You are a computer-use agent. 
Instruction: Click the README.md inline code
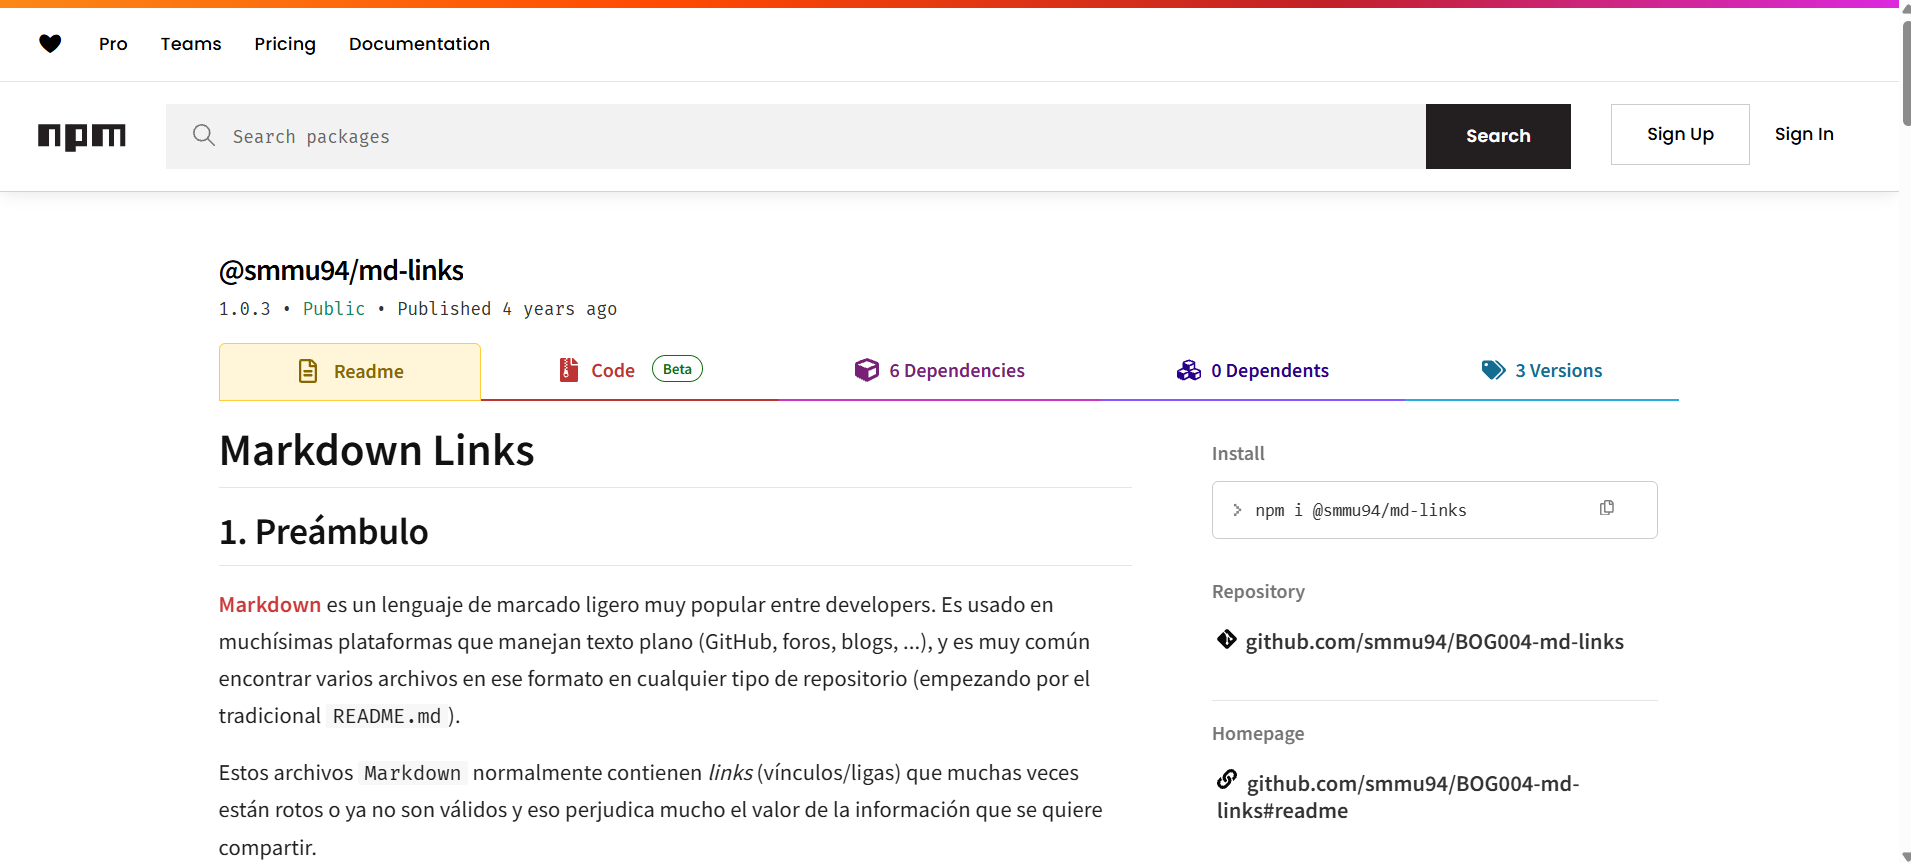pos(387,716)
